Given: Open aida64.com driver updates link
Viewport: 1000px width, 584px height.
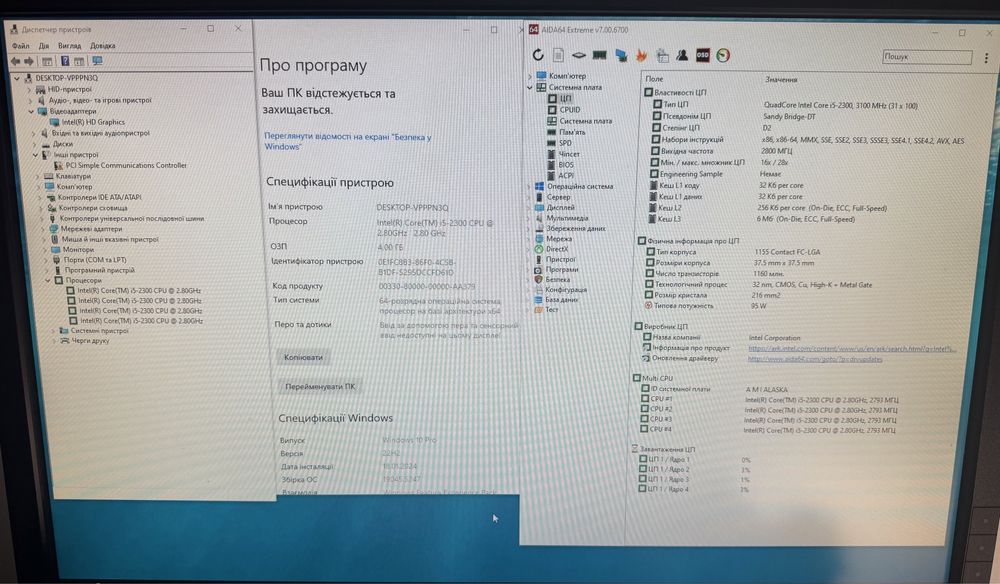Looking at the screenshot, I should click(x=815, y=359).
